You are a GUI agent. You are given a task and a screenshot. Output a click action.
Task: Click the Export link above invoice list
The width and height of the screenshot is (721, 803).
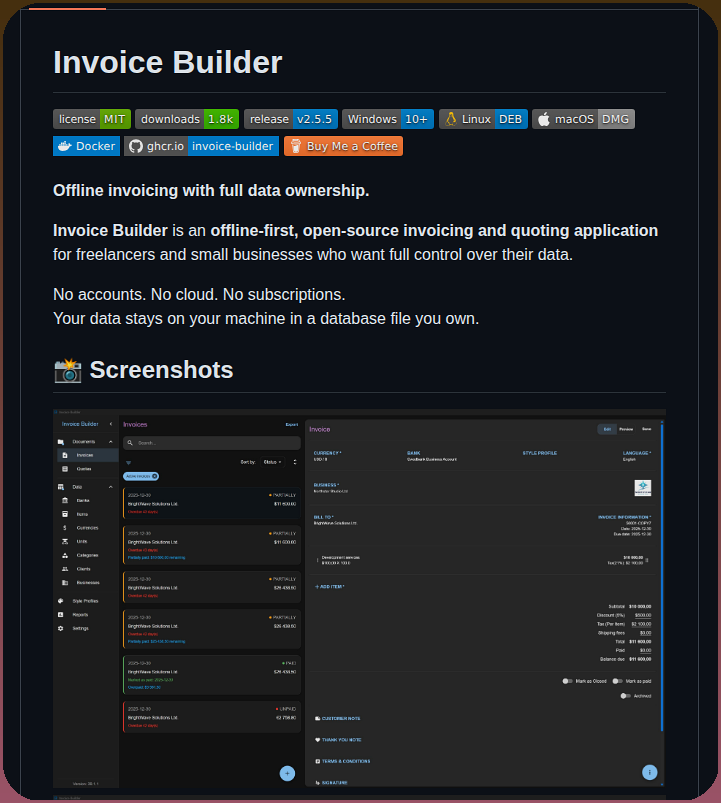[292, 425]
